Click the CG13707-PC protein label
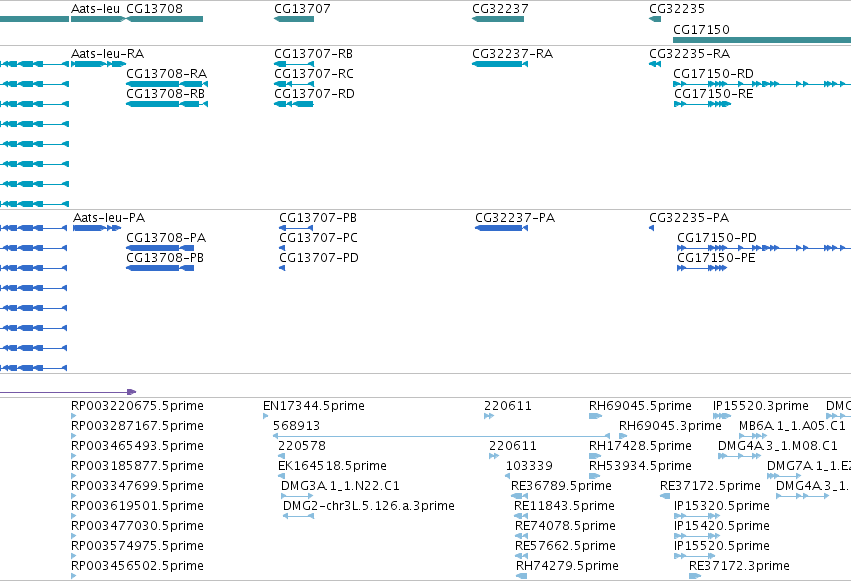This screenshot has width=851, height=581. click(x=318, y=238)
